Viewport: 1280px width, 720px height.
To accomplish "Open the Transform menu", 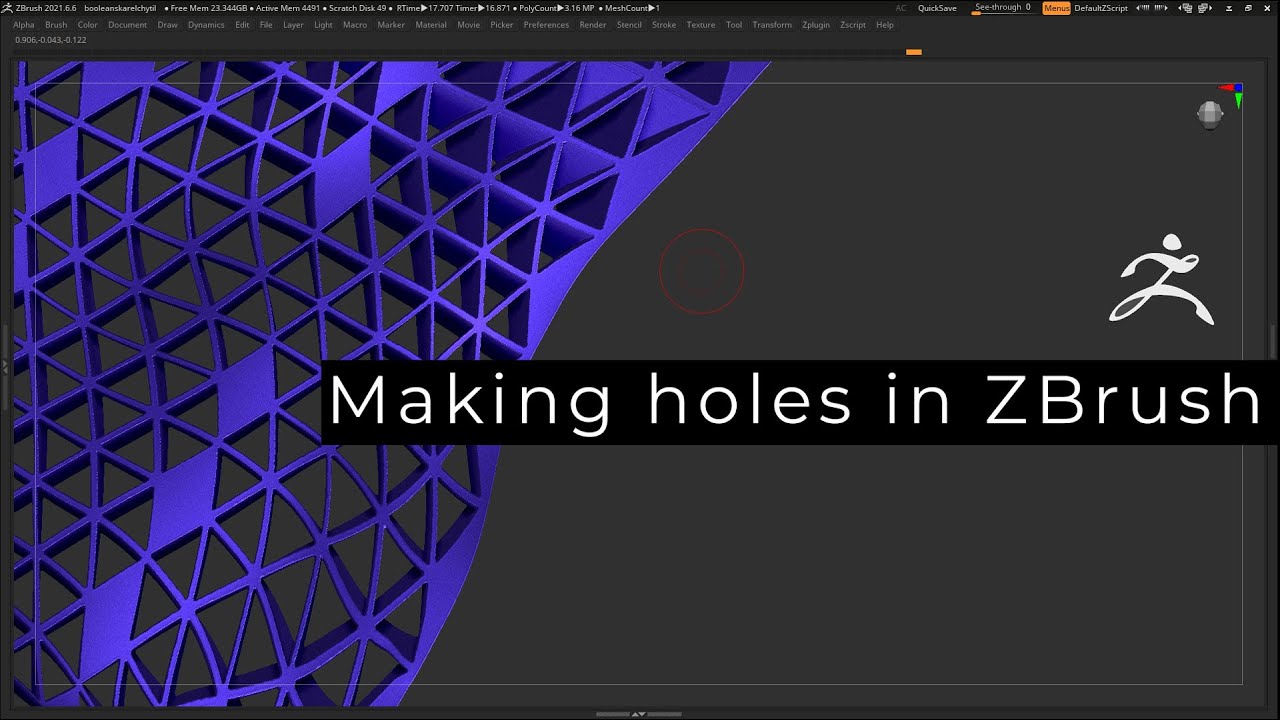I will tap(772, 25).
